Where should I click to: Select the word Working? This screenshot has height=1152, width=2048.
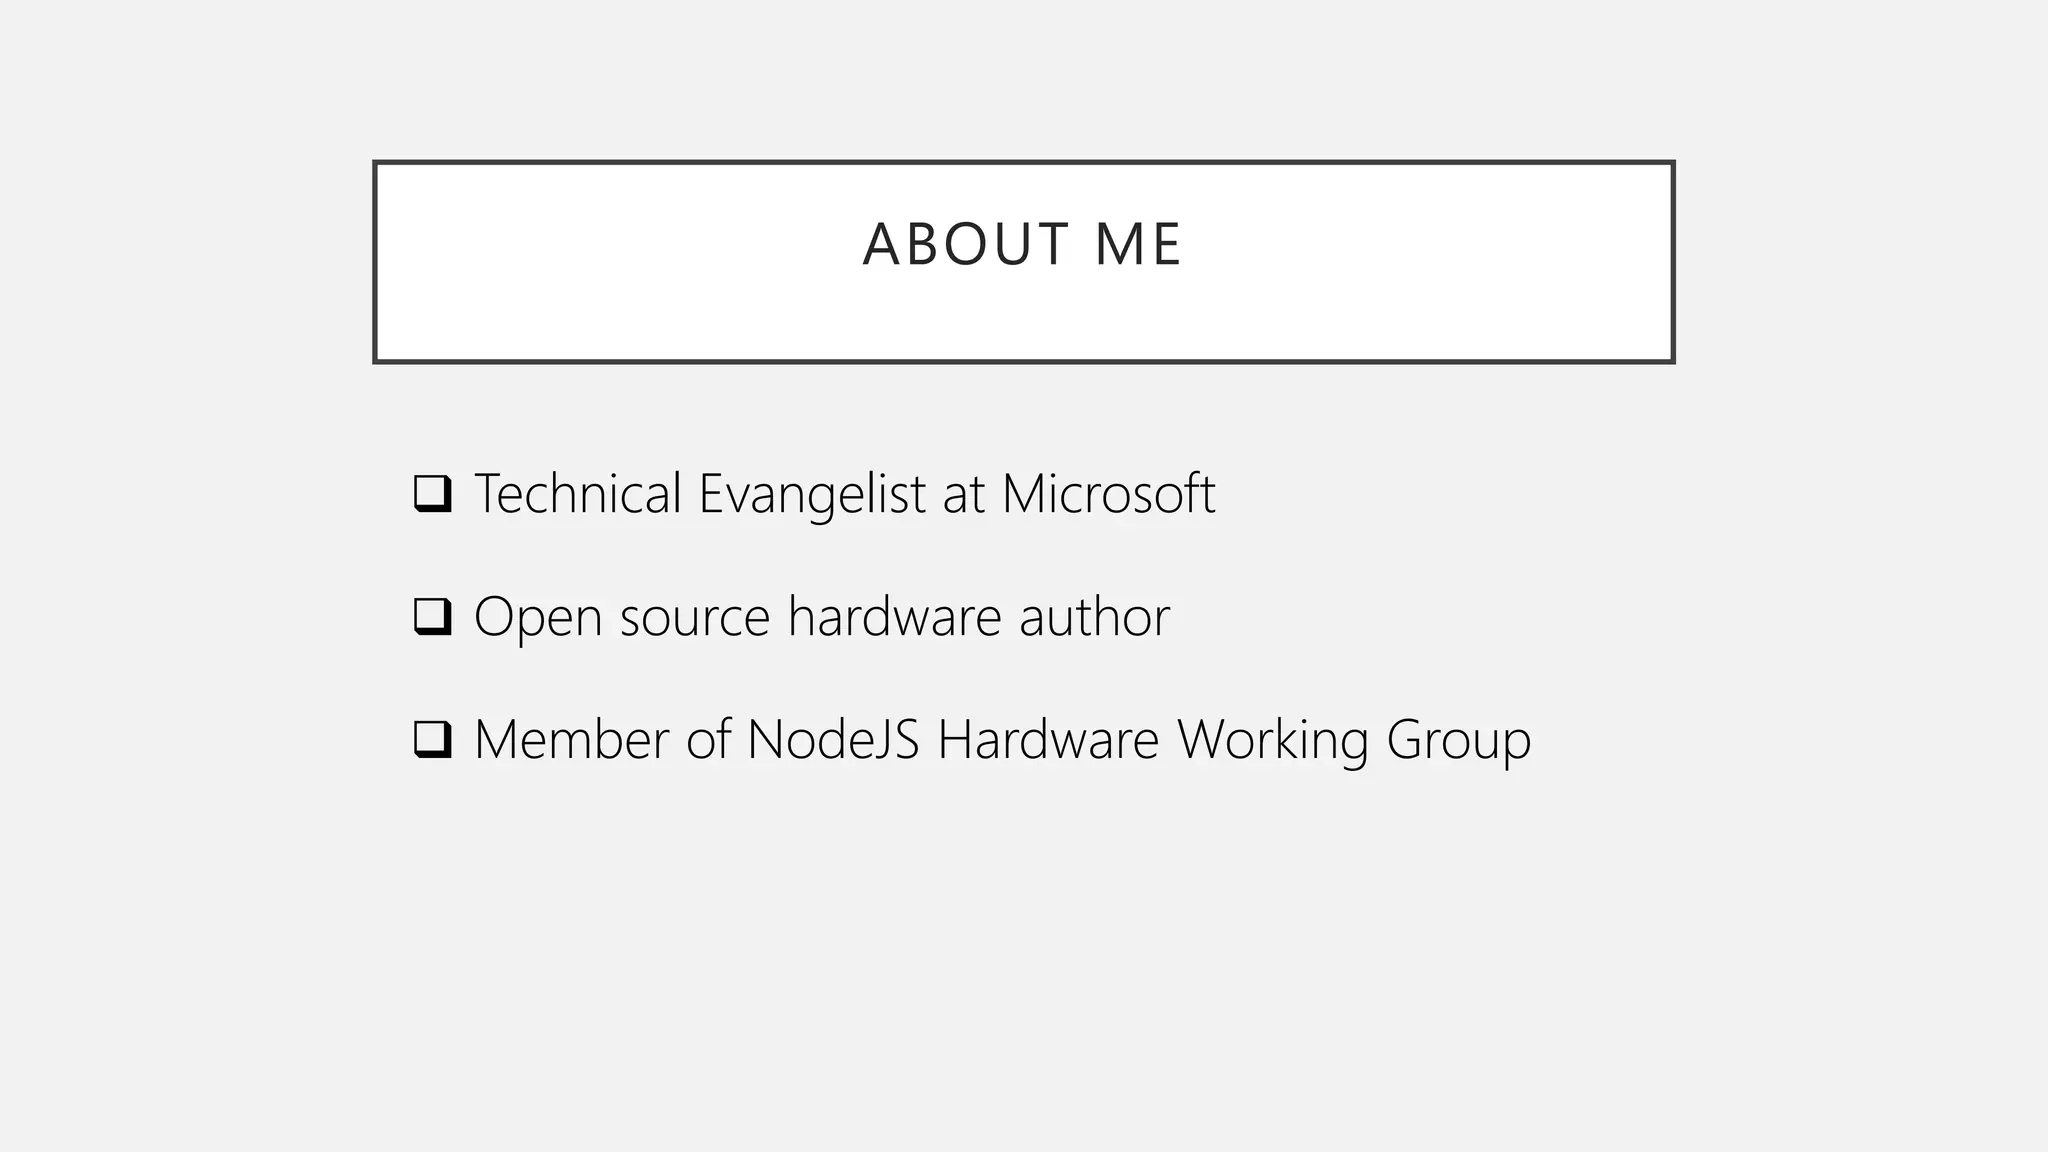point(1272,742)
